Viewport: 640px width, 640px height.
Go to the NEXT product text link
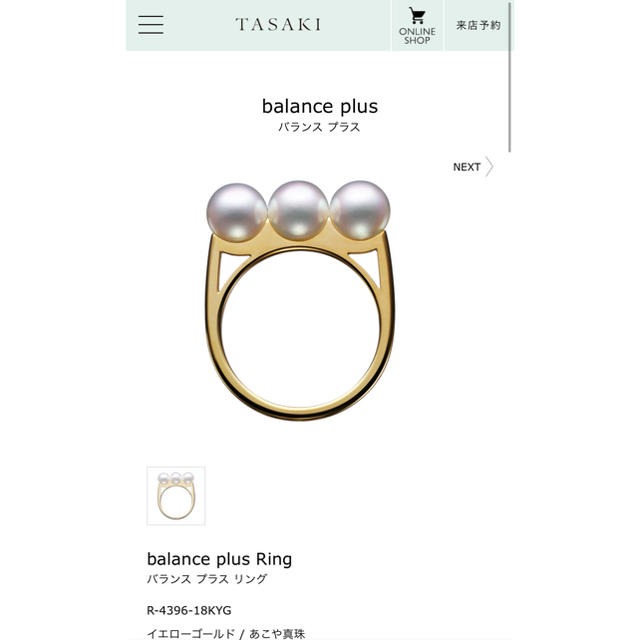(x=467, y=167)
